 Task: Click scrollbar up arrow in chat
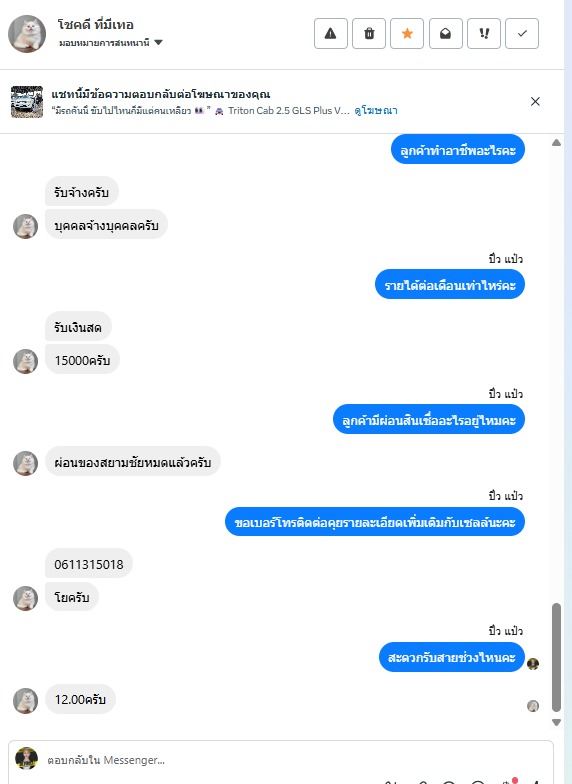pyautogui.click(x=556, y=143)
